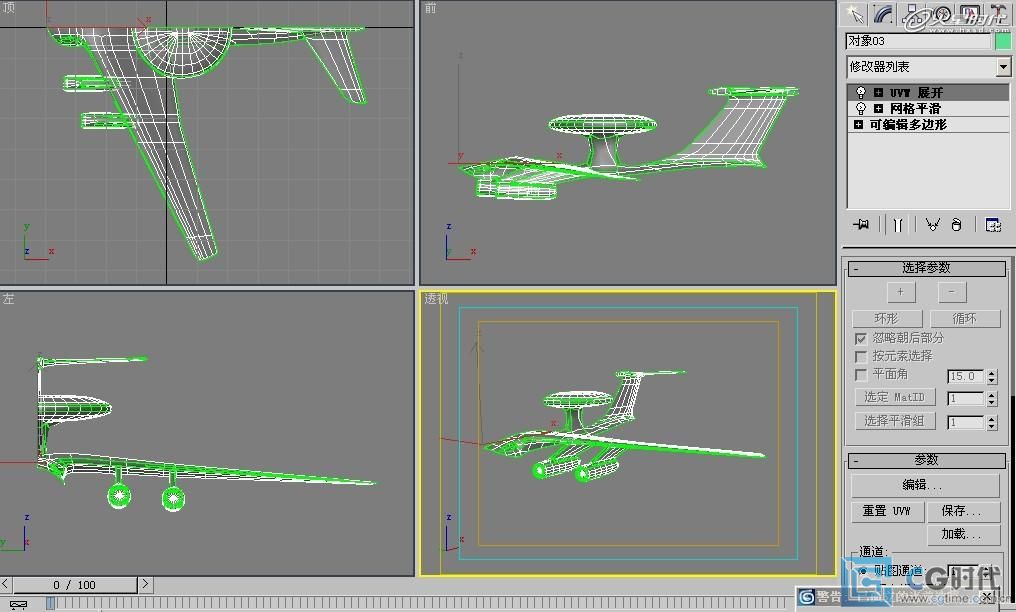Screen dimensions: 1016x612
Task: Open the Utilities hammer tab
Action: [998, 14]
